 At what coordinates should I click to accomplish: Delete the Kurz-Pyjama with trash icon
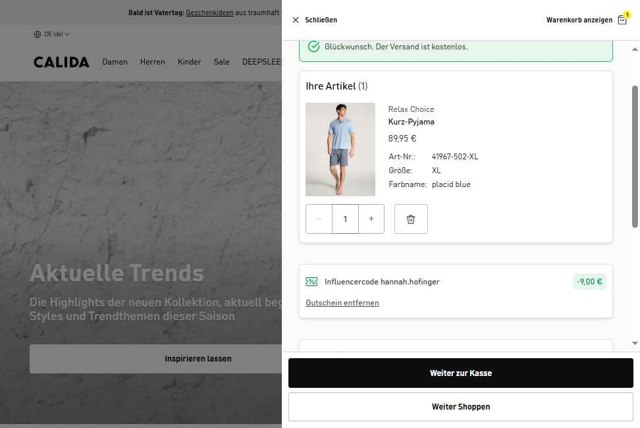411,219
